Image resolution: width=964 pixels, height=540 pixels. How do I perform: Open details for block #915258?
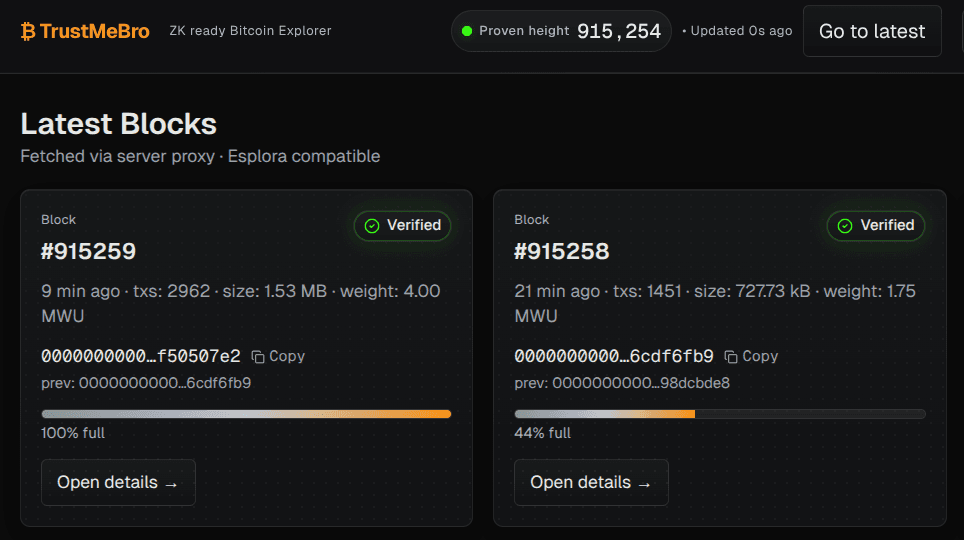click(x=591, y=483)
